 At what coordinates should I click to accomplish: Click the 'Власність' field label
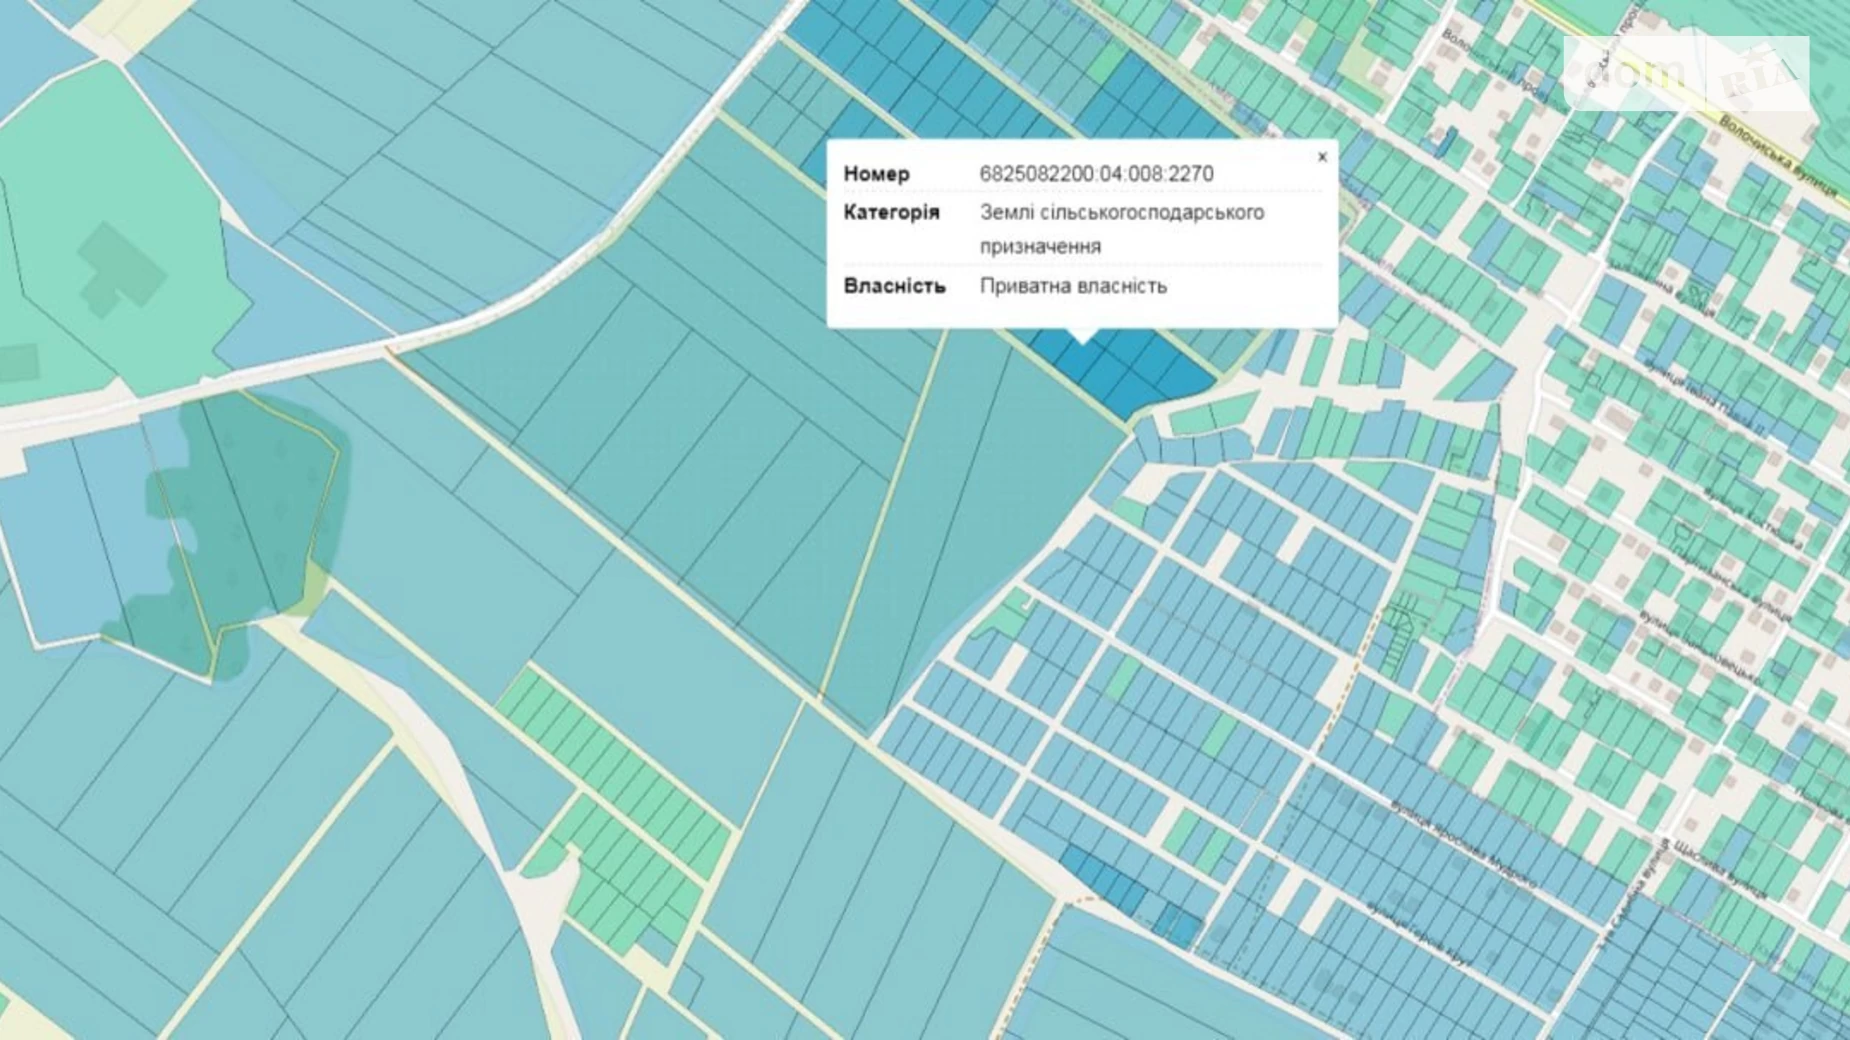pos(894,286)
